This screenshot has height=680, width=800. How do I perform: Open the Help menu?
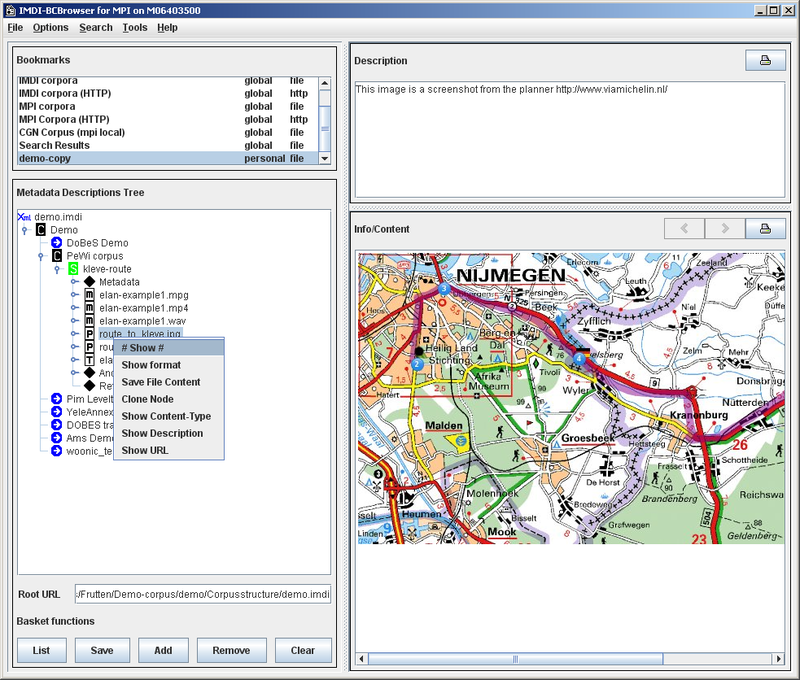click(167, 28)
